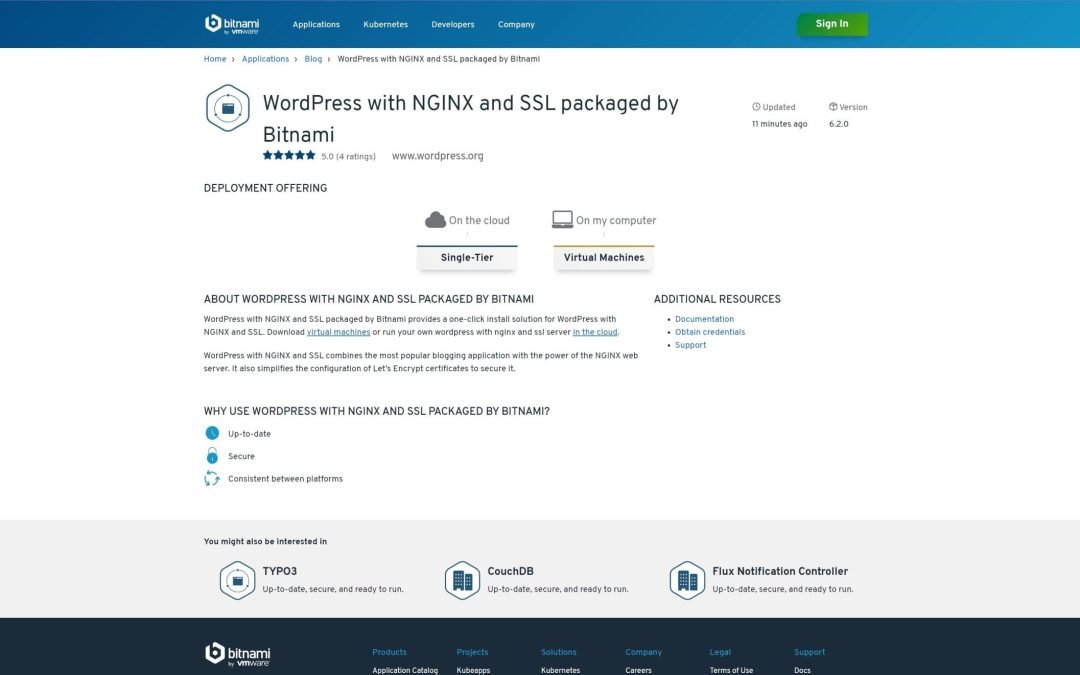Screen dimensions: 1080x675
Task: Click the Up-to-date clock icon
Action: pos(212,433)
